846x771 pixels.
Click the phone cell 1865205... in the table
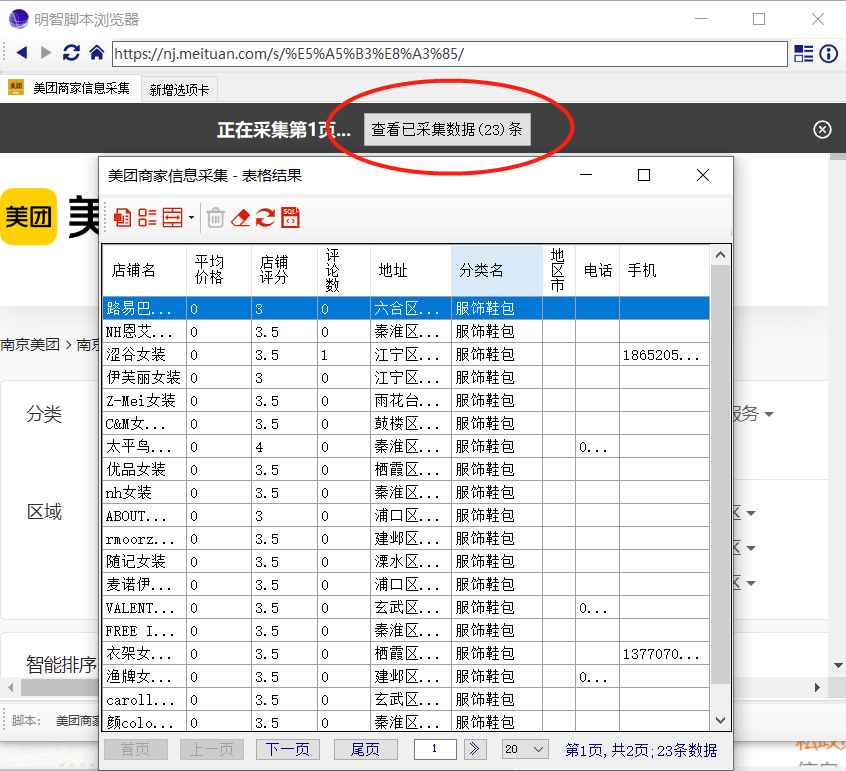(x=664, y=354)
